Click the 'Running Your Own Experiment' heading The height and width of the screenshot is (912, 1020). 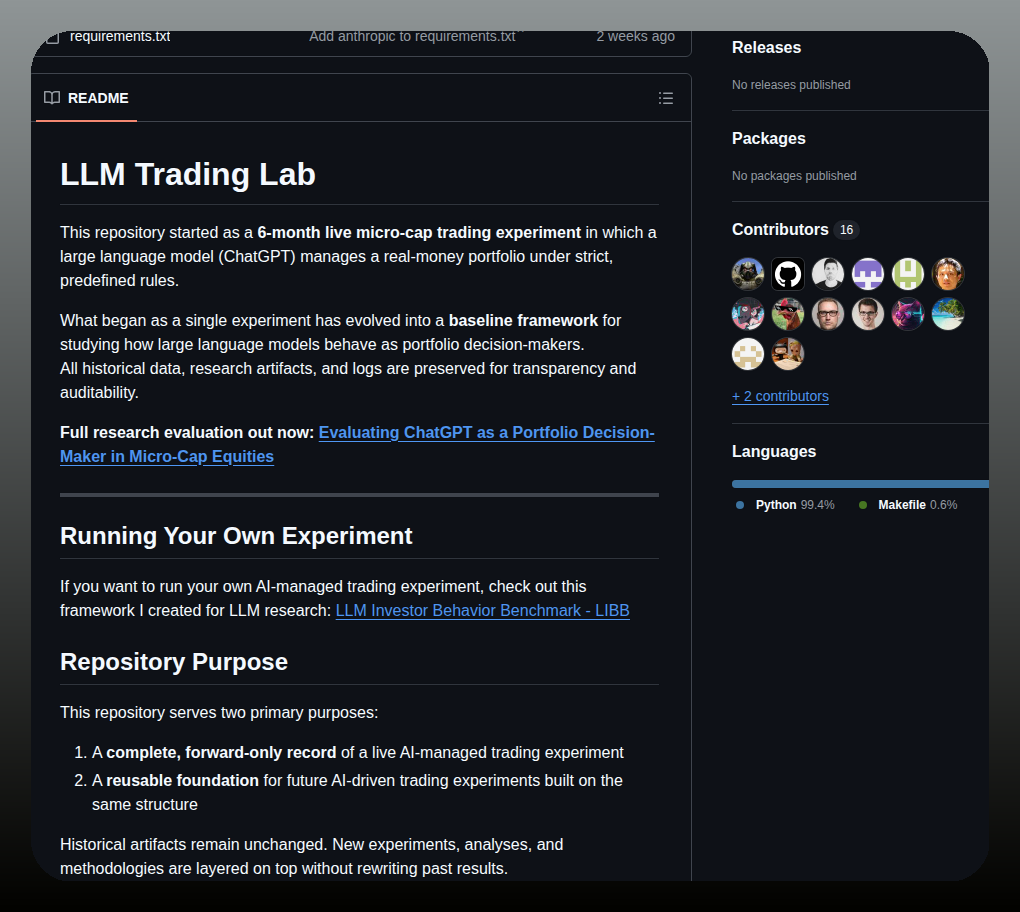point(236,536)
